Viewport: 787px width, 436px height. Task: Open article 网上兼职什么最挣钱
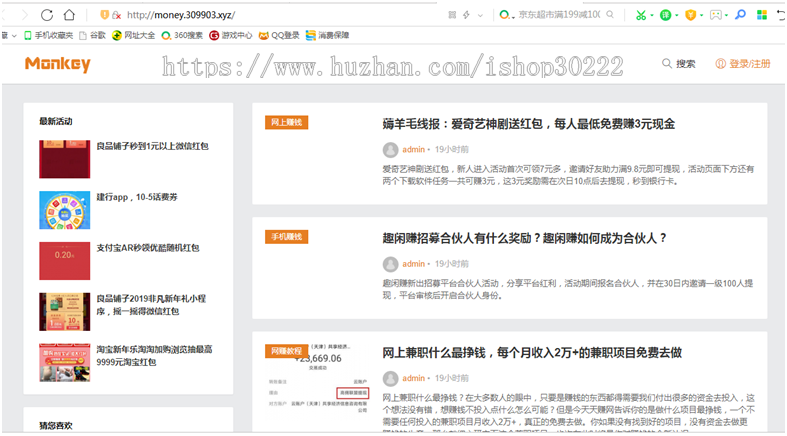point(532,353)
